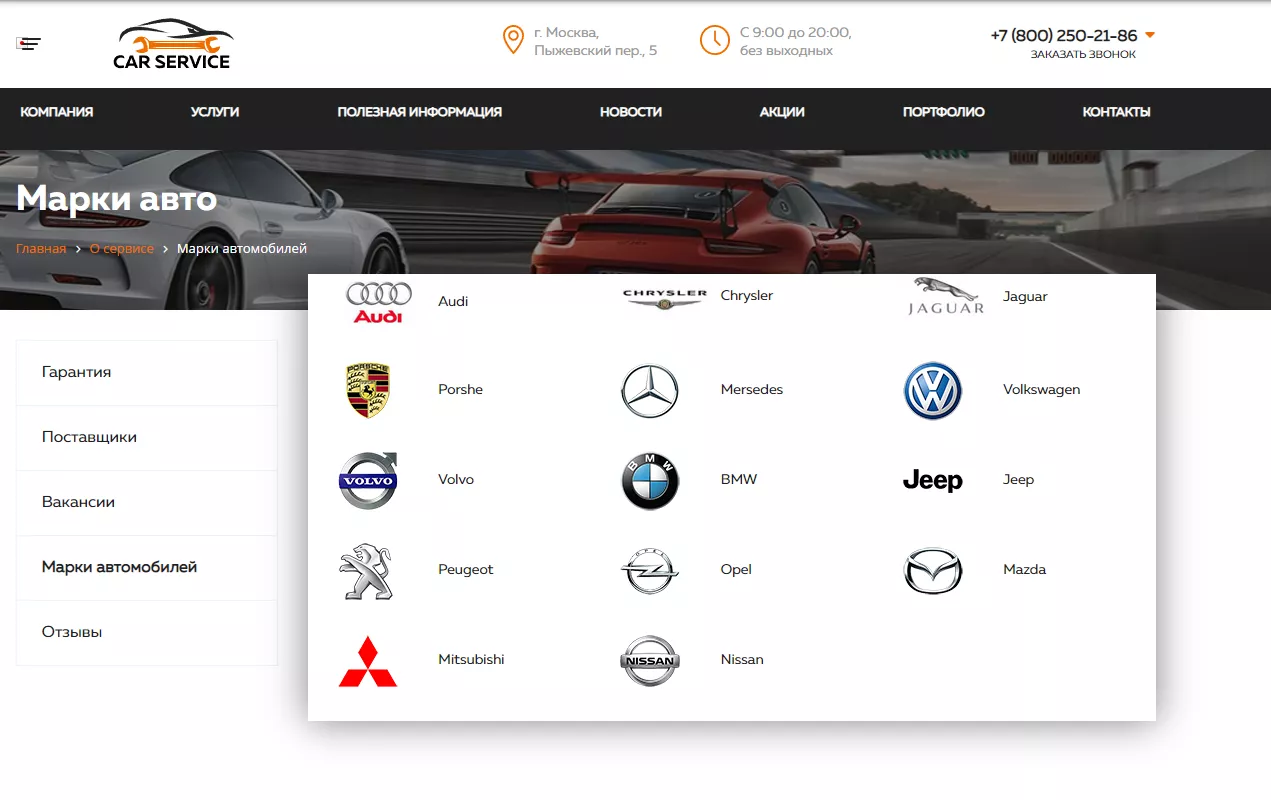
Task: Open the hamburger menu icon
Action: (29, 43)
